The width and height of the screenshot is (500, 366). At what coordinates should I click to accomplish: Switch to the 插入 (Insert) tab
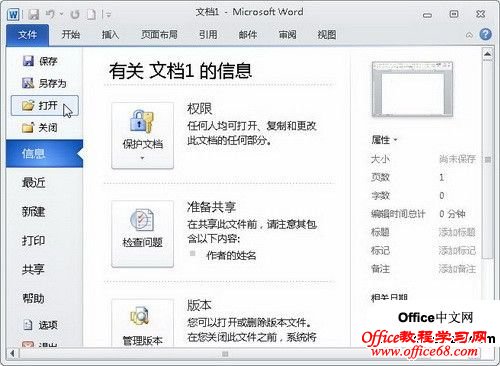point(110,34)
